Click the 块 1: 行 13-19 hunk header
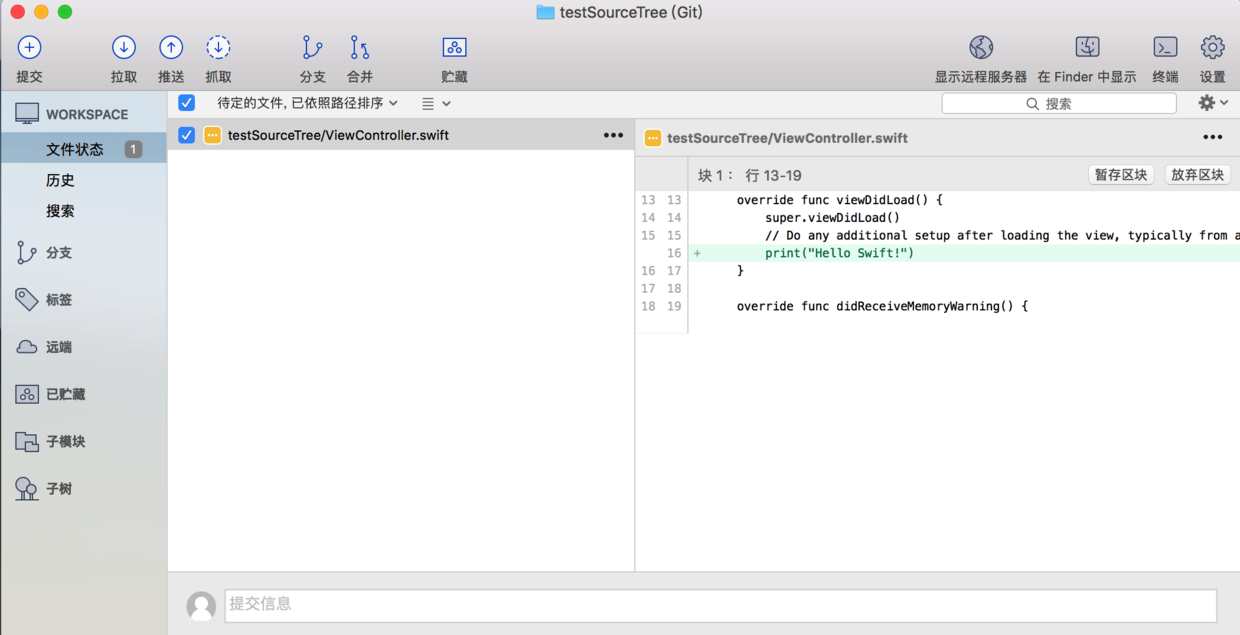1240x635 pixels. coord(750,175)
